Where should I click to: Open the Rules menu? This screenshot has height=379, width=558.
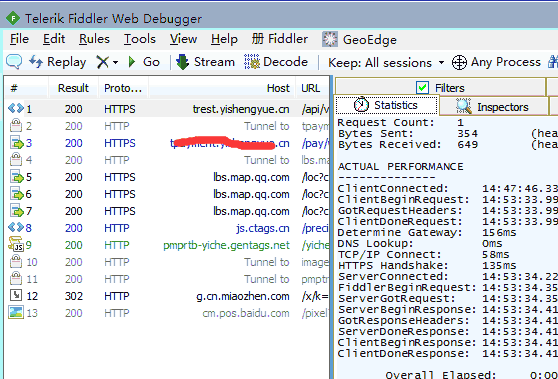coord(94,39)
